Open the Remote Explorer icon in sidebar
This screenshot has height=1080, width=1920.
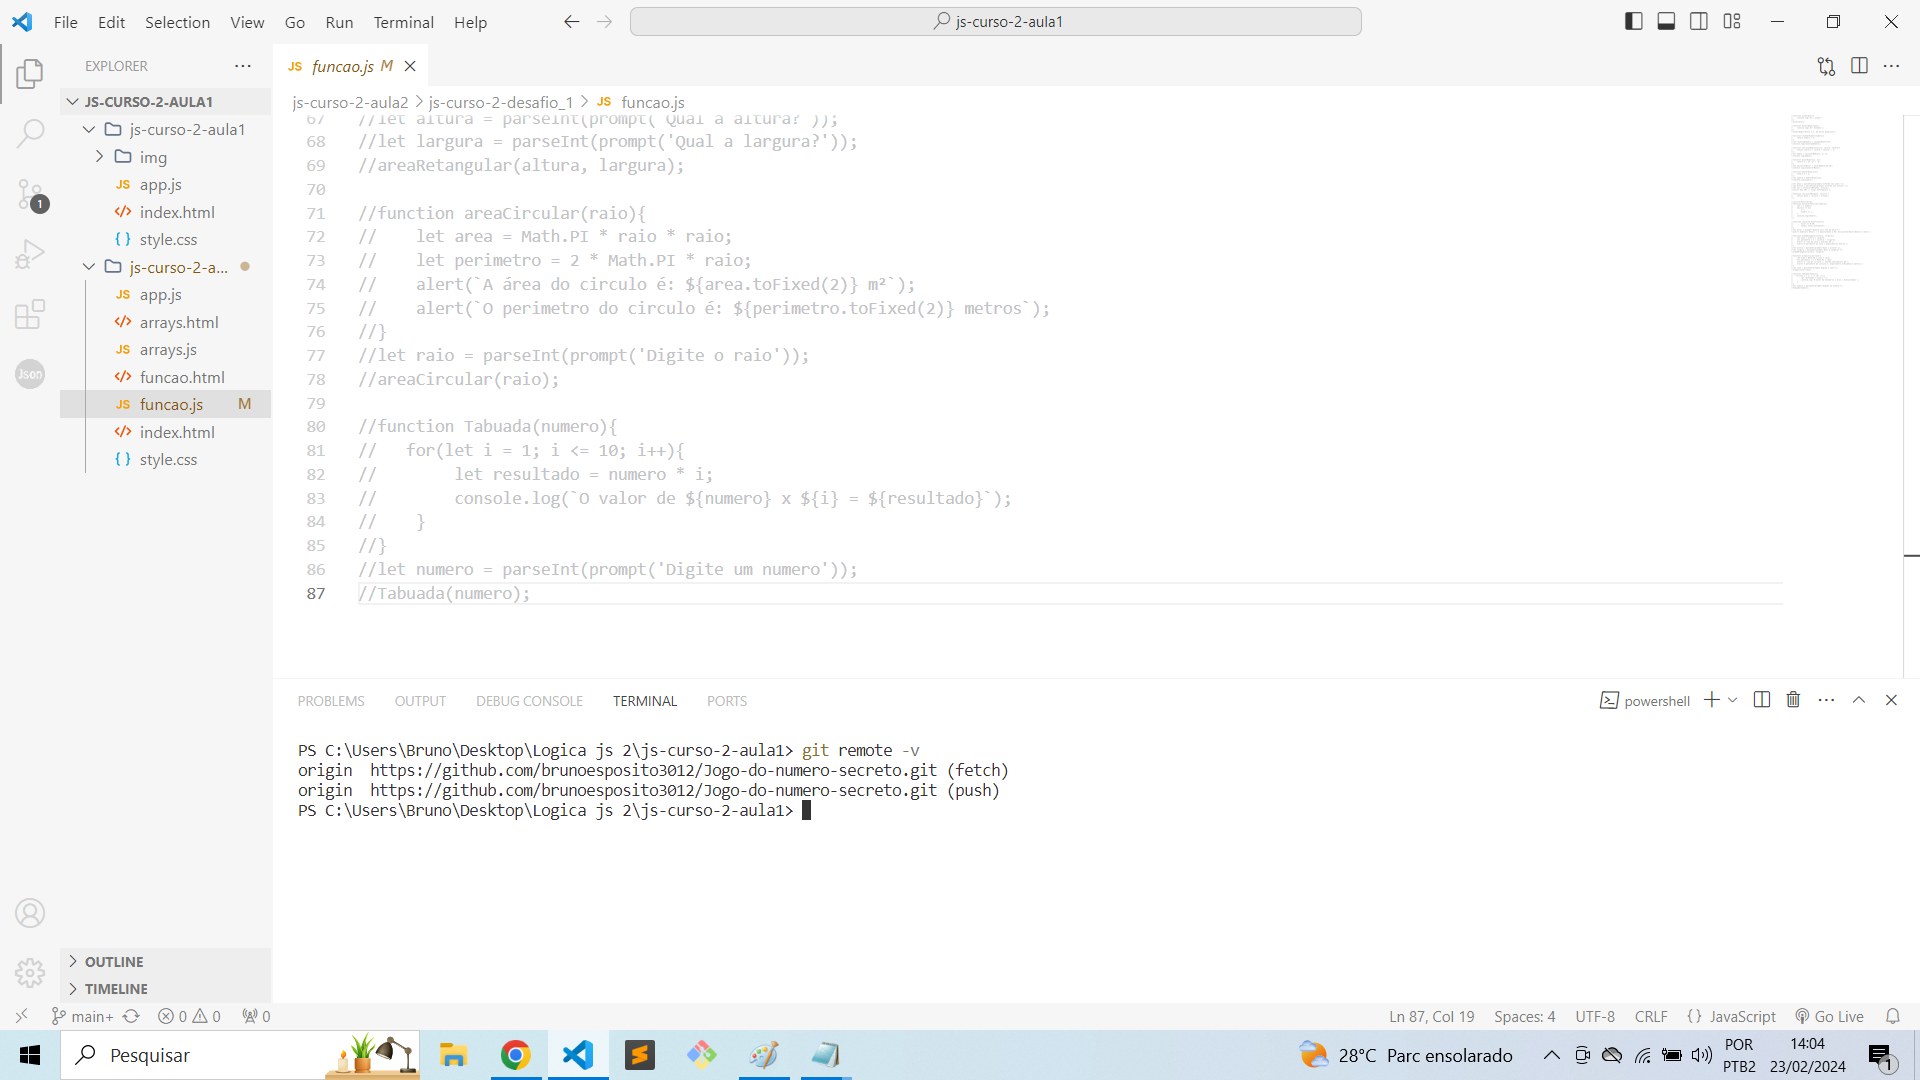[20, 1015]
